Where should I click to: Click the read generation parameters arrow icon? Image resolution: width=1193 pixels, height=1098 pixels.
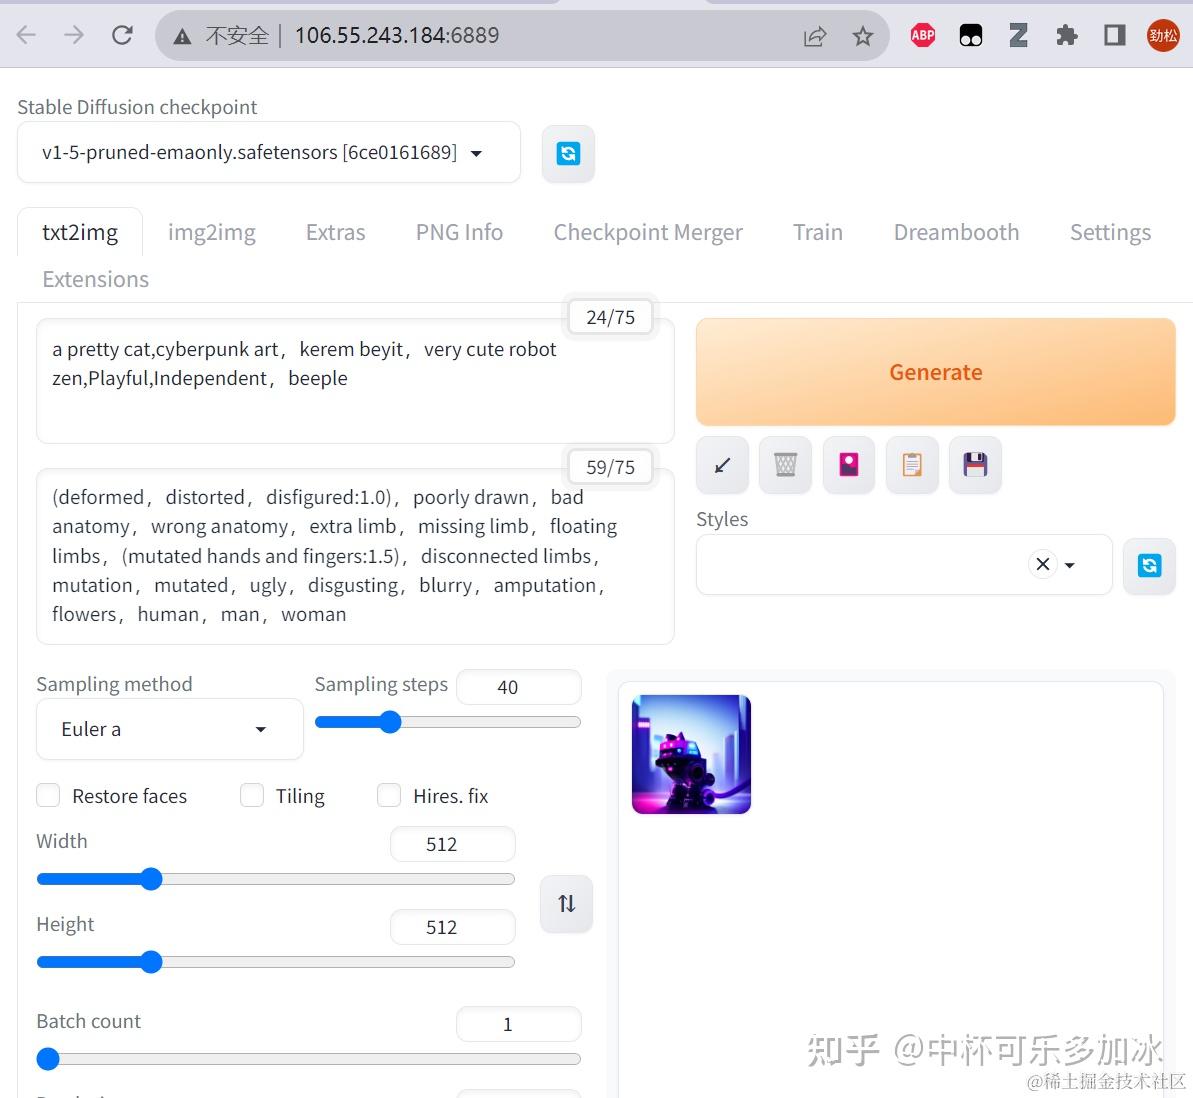coord(722,464)
